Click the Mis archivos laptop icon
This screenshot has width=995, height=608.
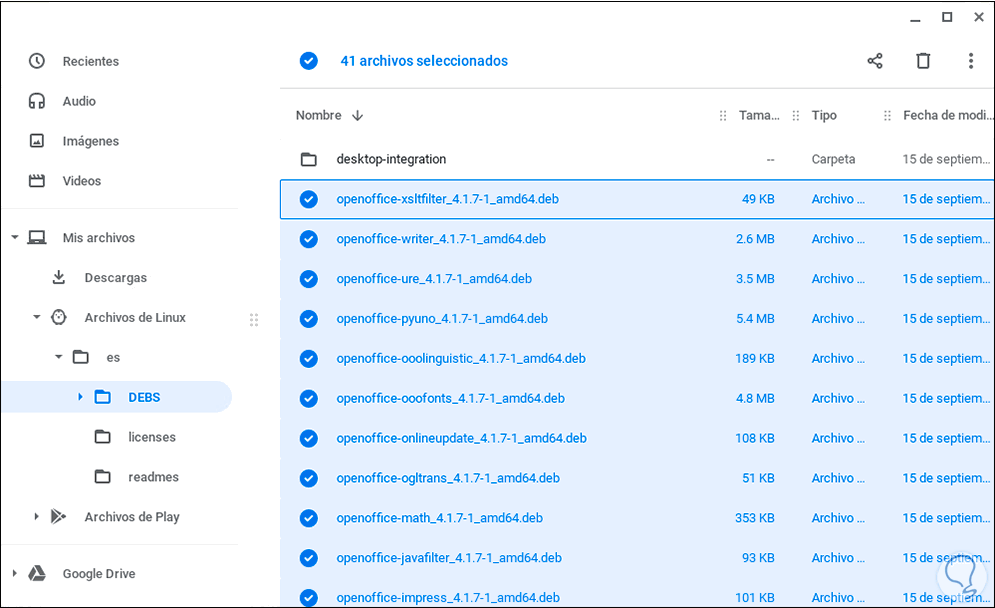coord(37,237)
